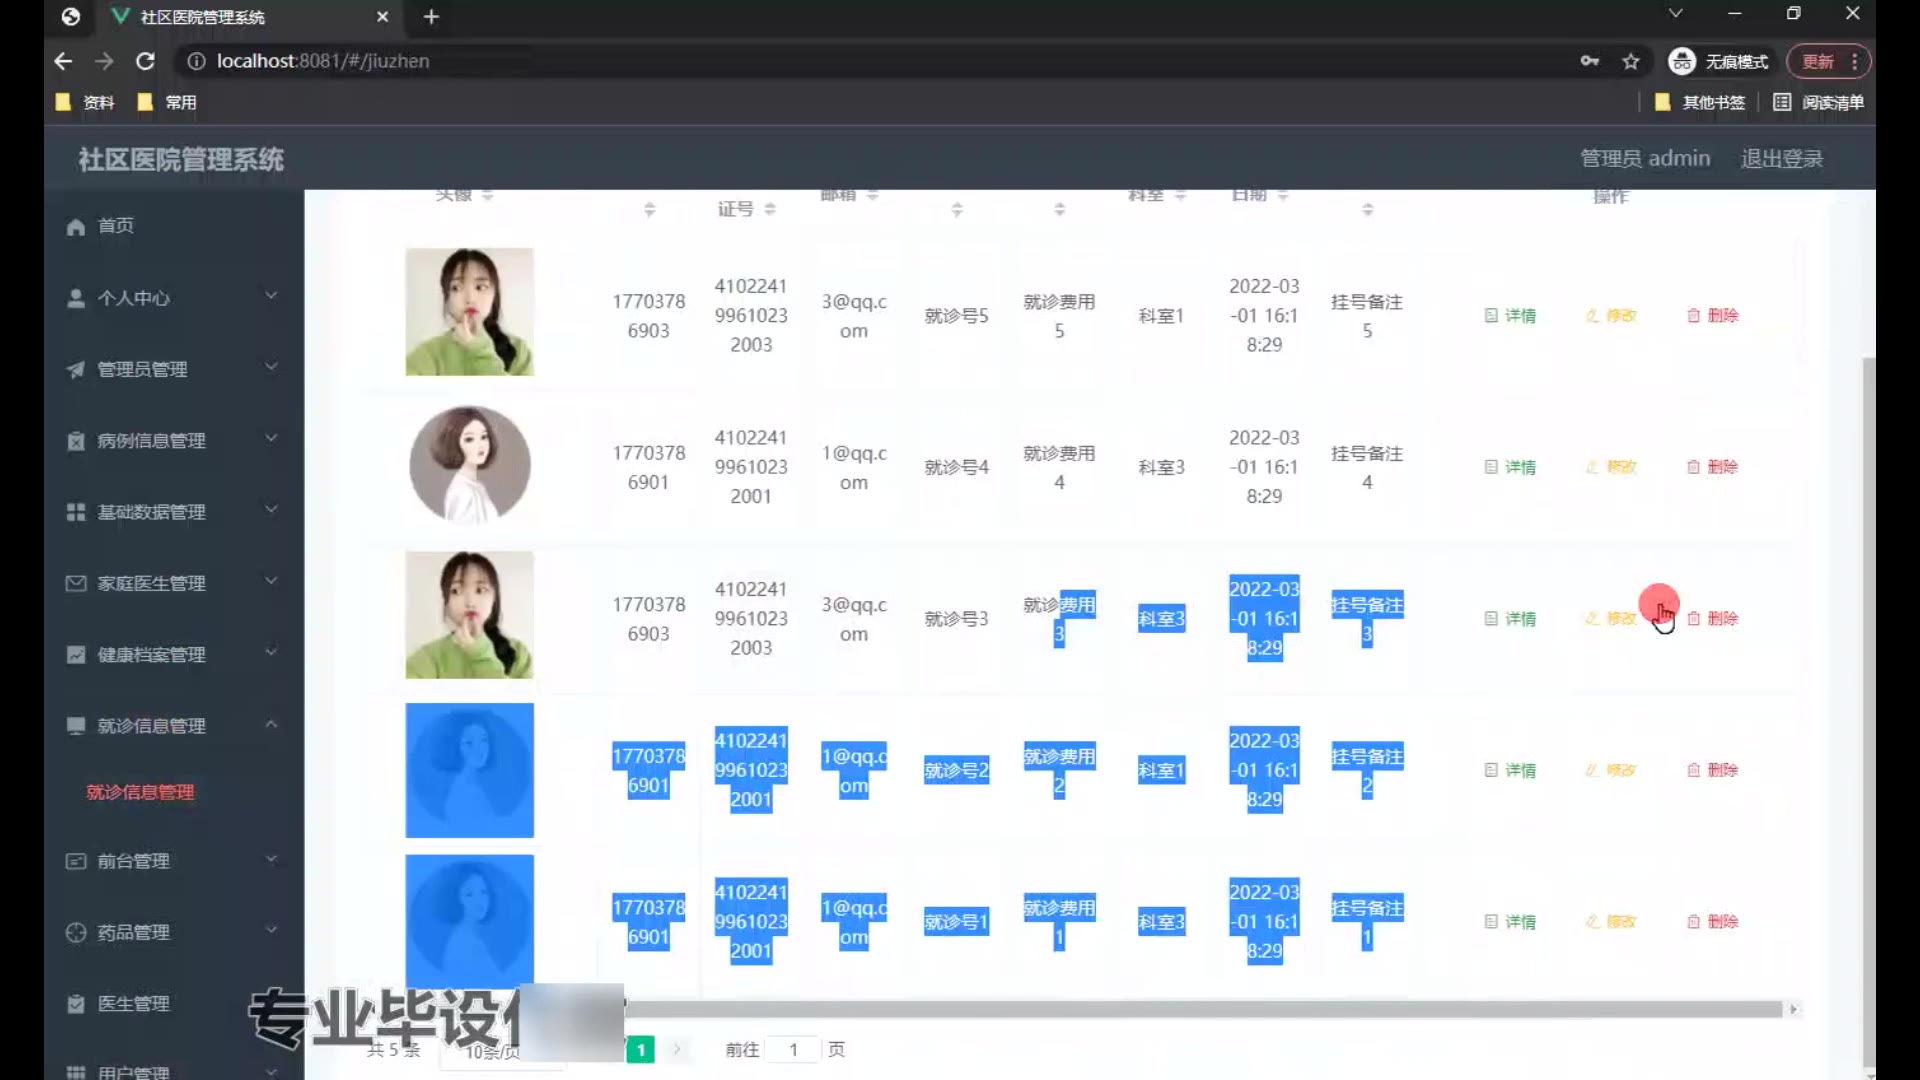Click the horizontal table scrollbar
The height and width of the screenshot is (1080, 1920).
click(x=1200, y=1010)
